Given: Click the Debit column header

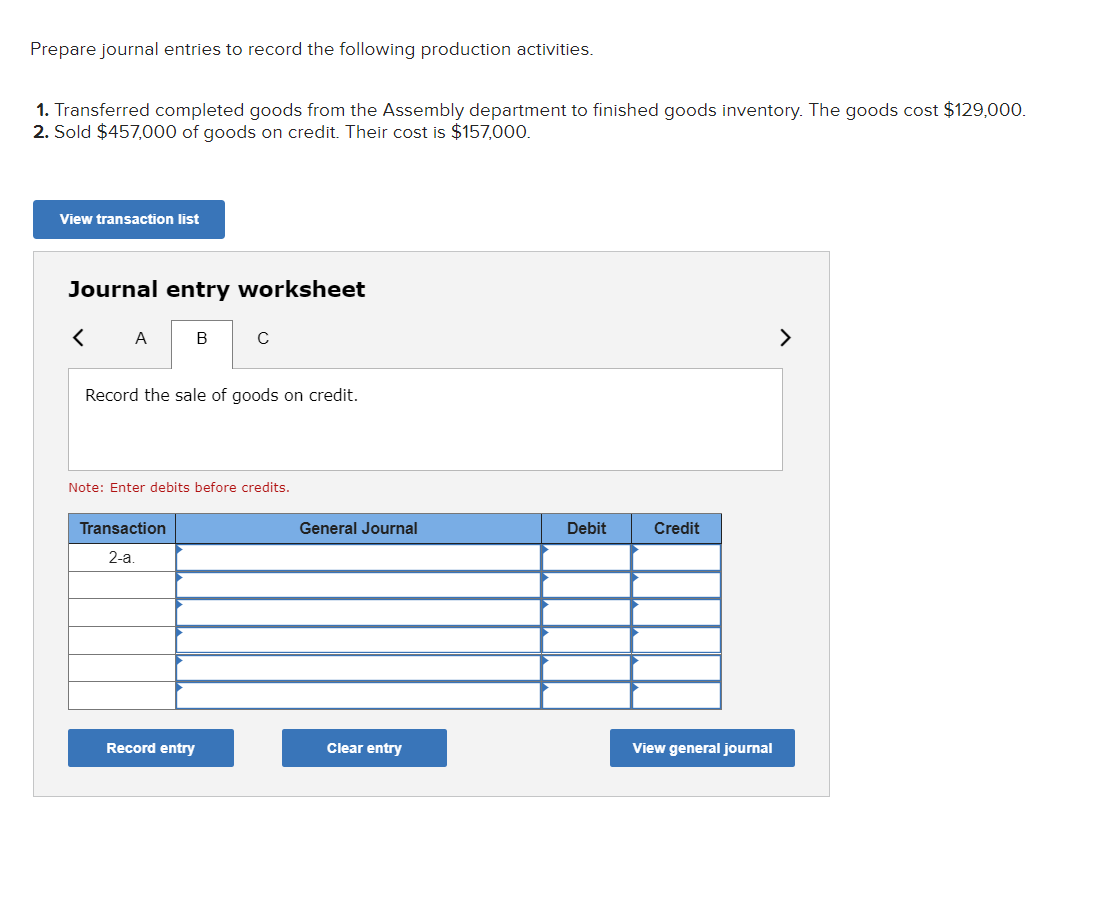Looking at the screenshot, I should coord(586,528).
